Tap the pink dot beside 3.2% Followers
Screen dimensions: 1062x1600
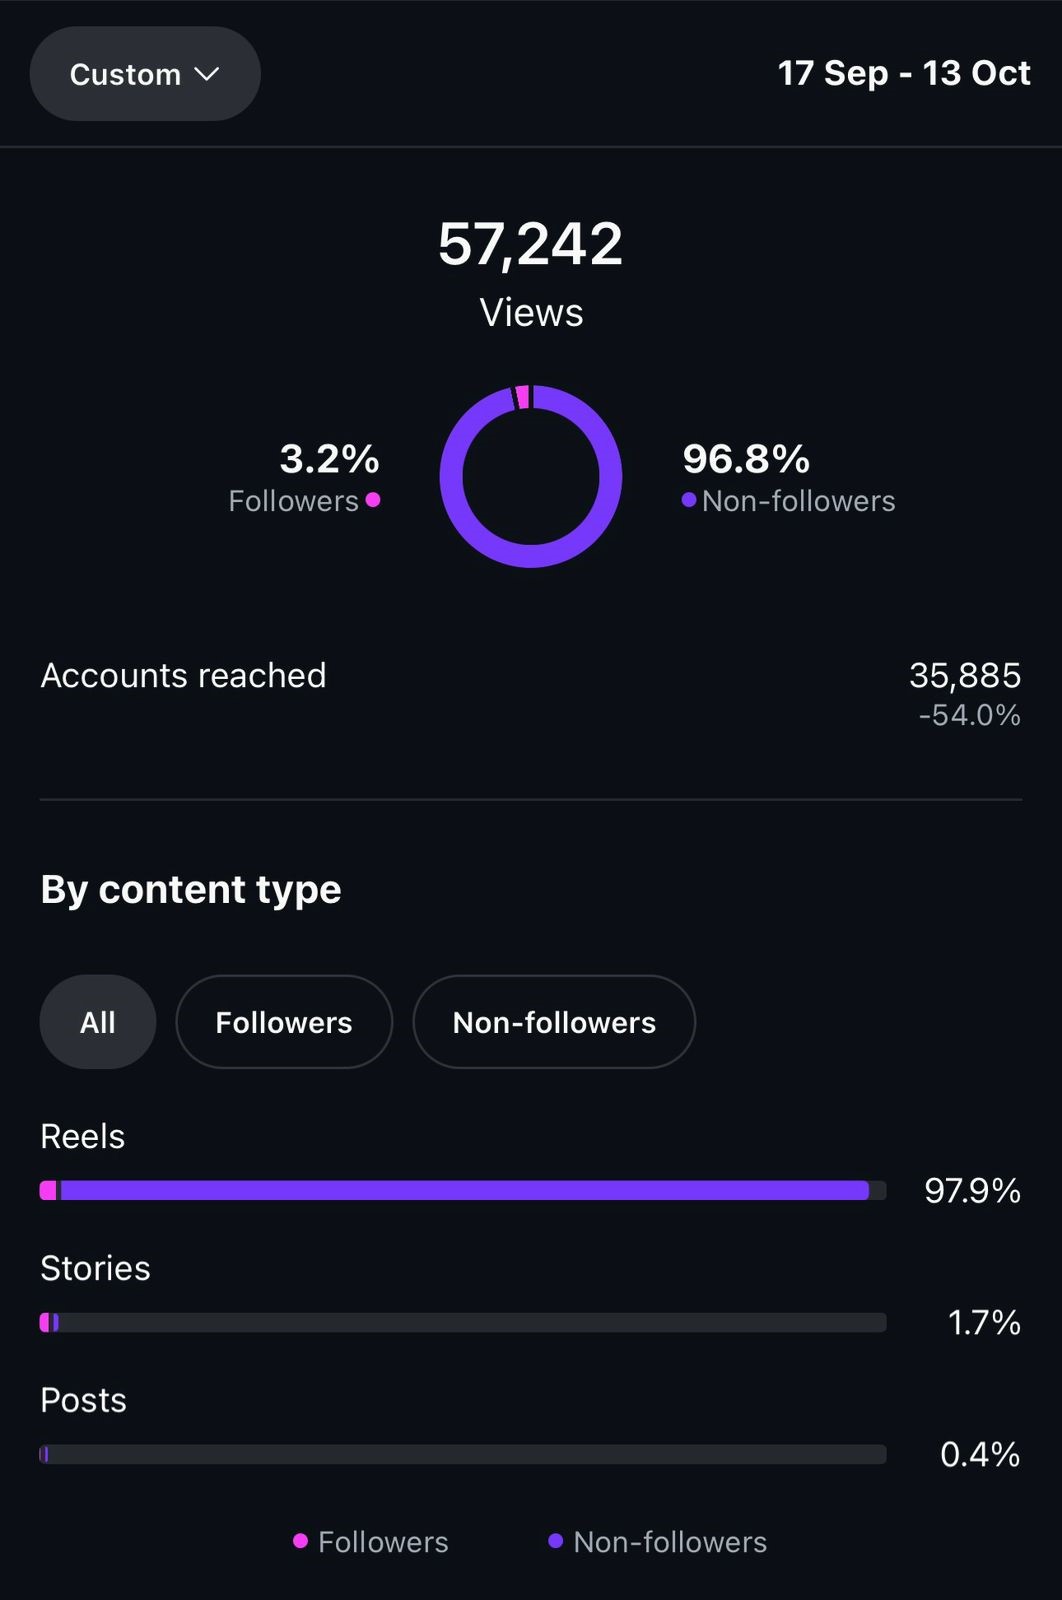[x=373, y=500]
